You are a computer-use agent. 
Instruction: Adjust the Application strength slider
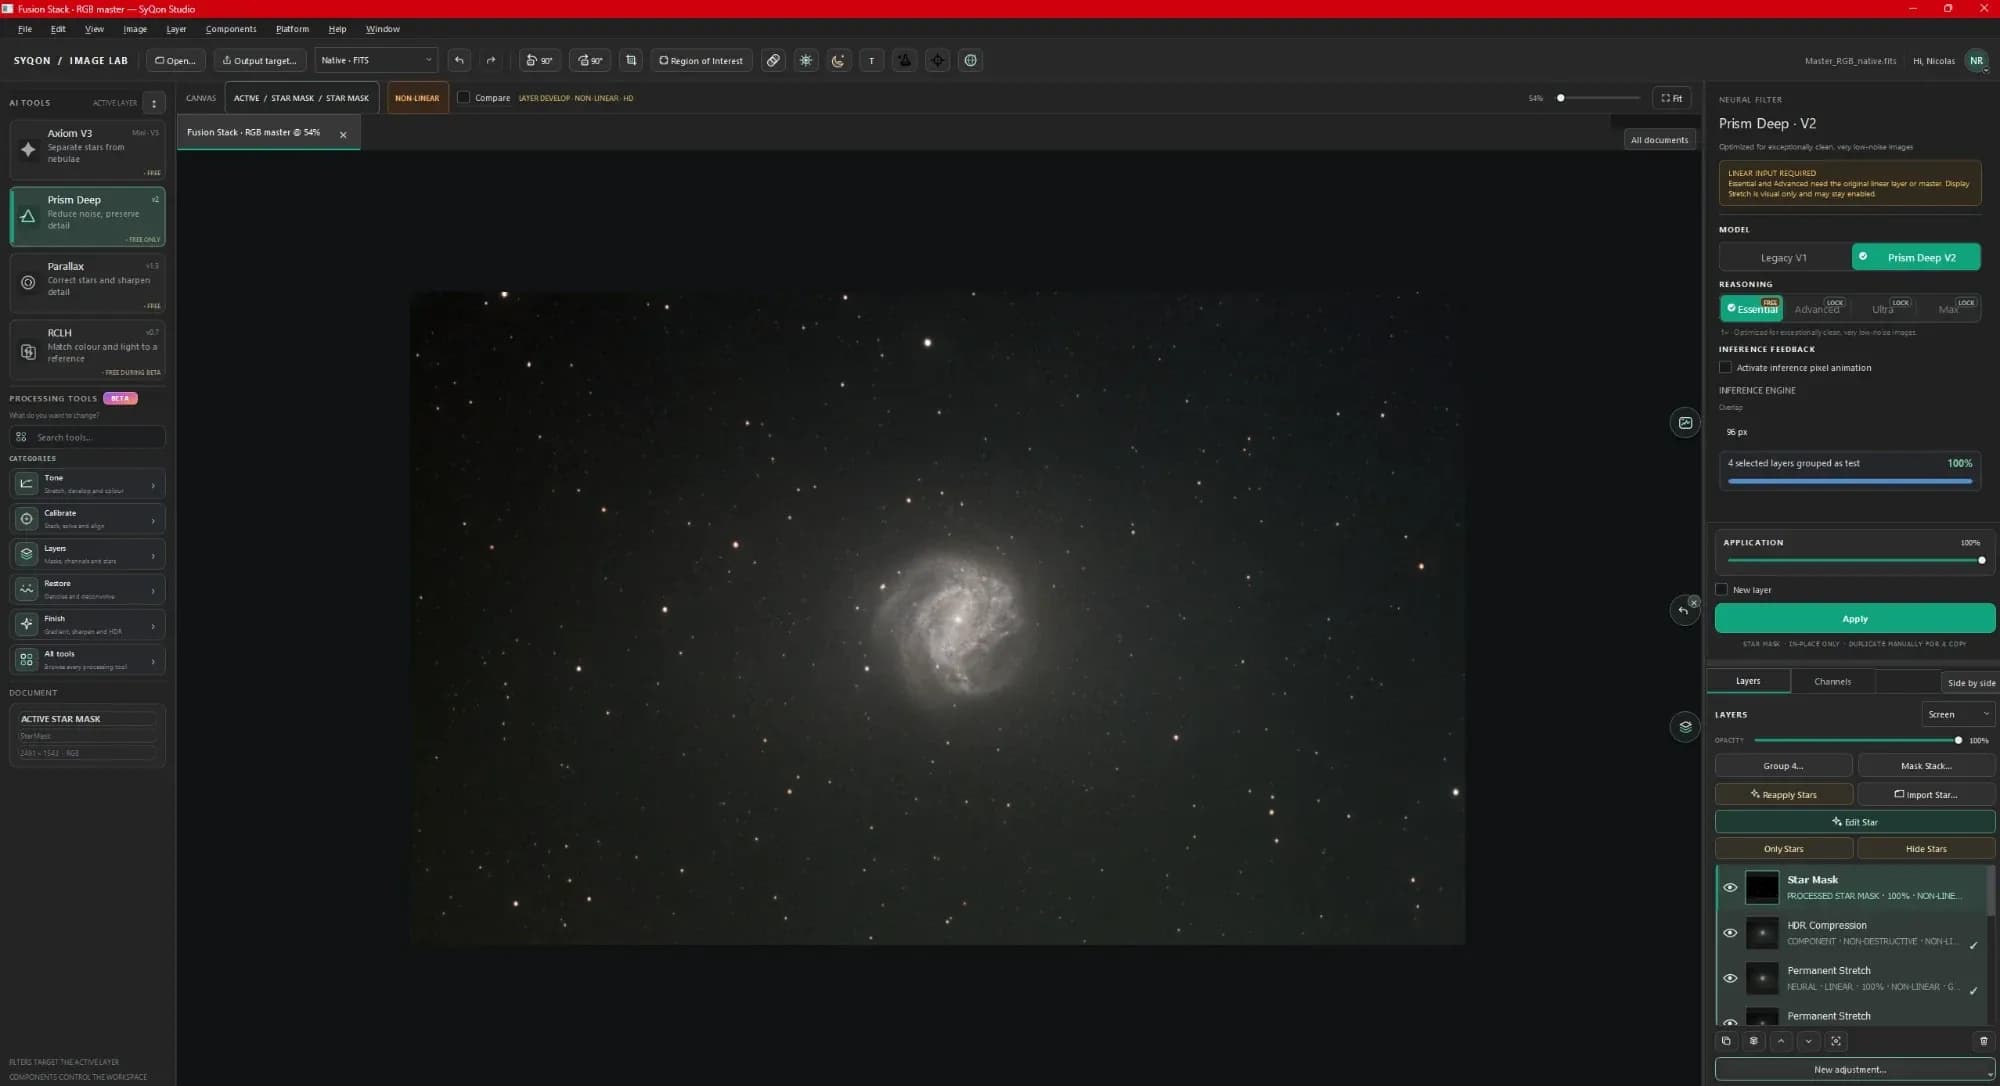point(1854,560)
